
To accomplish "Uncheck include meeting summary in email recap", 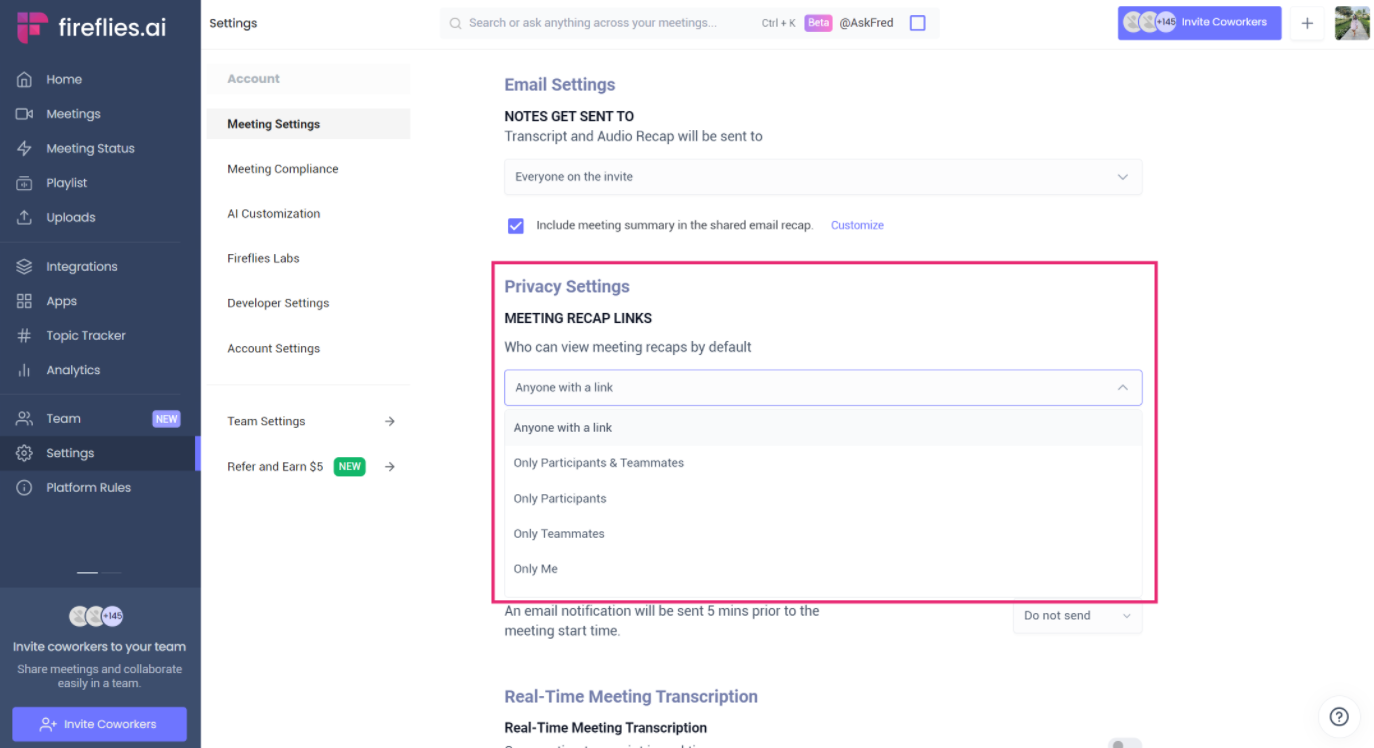I will coord(515,225).
